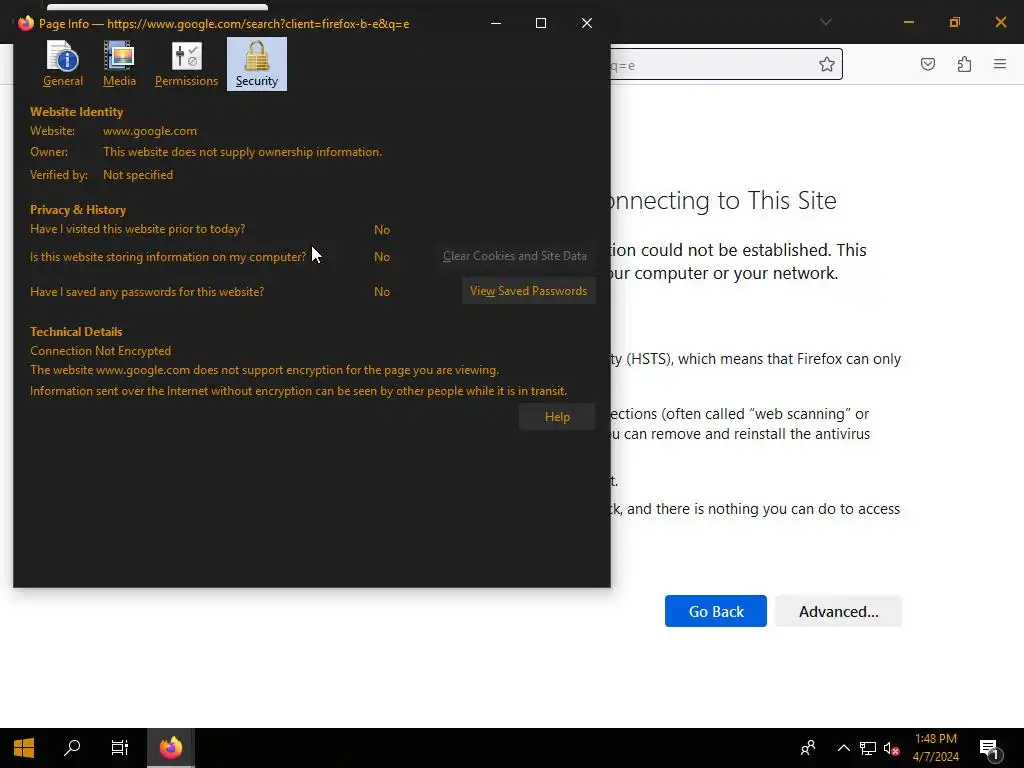The image size is (1024, 768).
Task: Open Firefox hamburger application menu
Action: click(1000, 64)
